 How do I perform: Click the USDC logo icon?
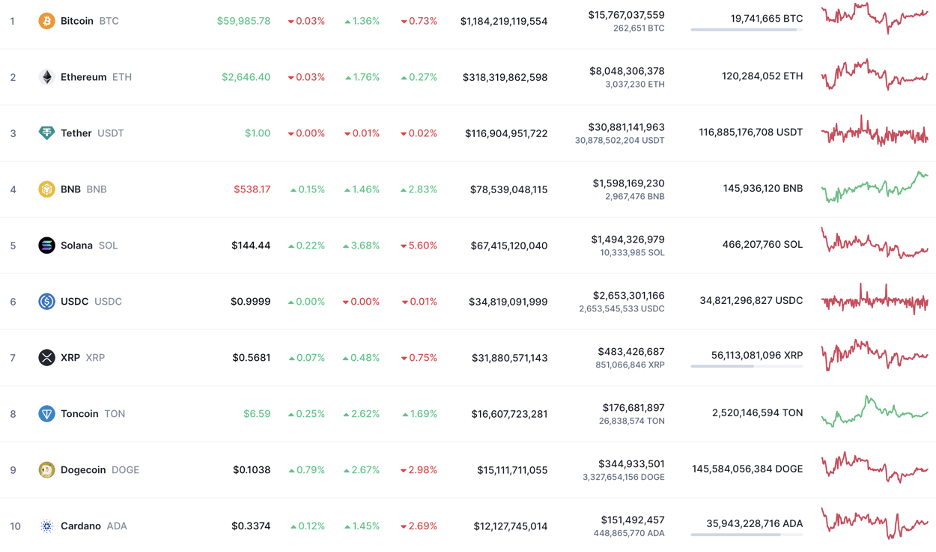coord(46,301)
